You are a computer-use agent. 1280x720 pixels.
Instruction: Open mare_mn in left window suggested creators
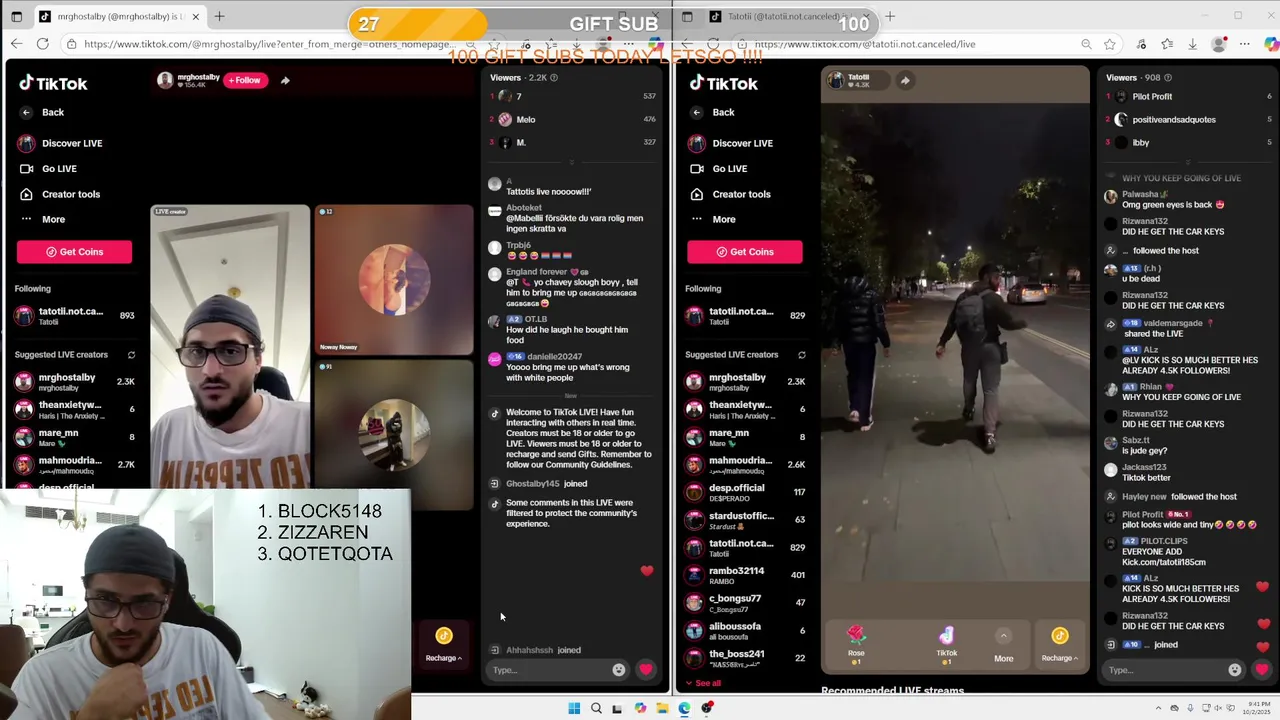click(x=74, y=437)
